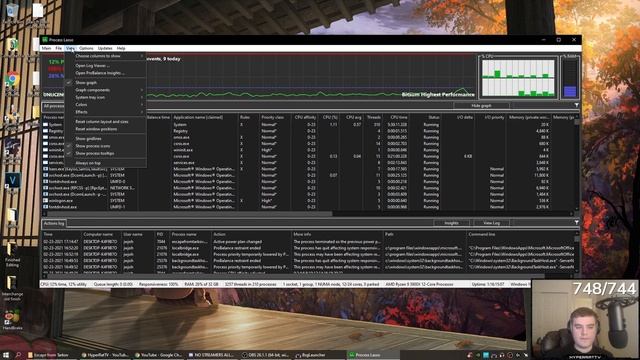Select the All processes tab

(x=53, y=106)
